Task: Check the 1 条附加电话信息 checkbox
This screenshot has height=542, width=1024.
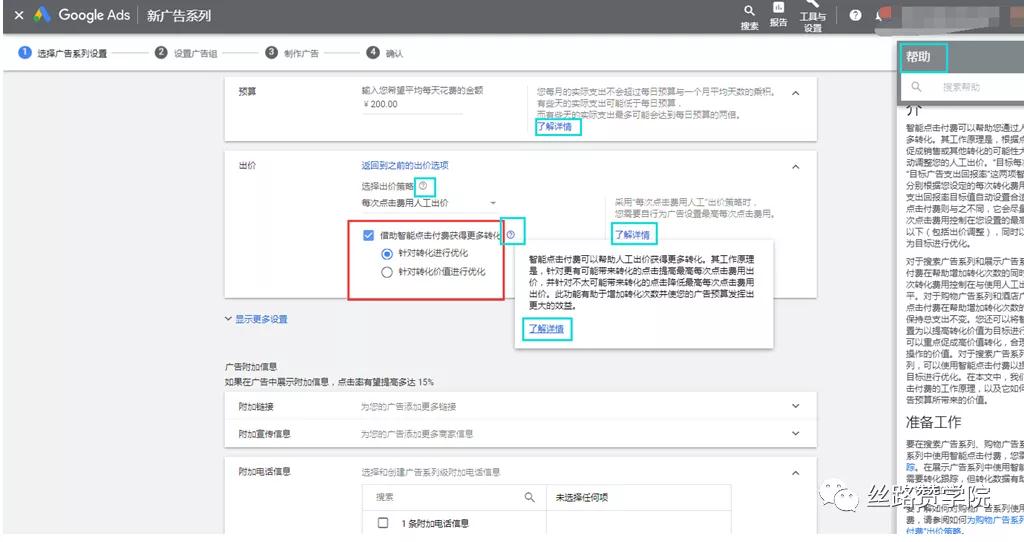Action: pyautogui.click(x=383, y=523)
